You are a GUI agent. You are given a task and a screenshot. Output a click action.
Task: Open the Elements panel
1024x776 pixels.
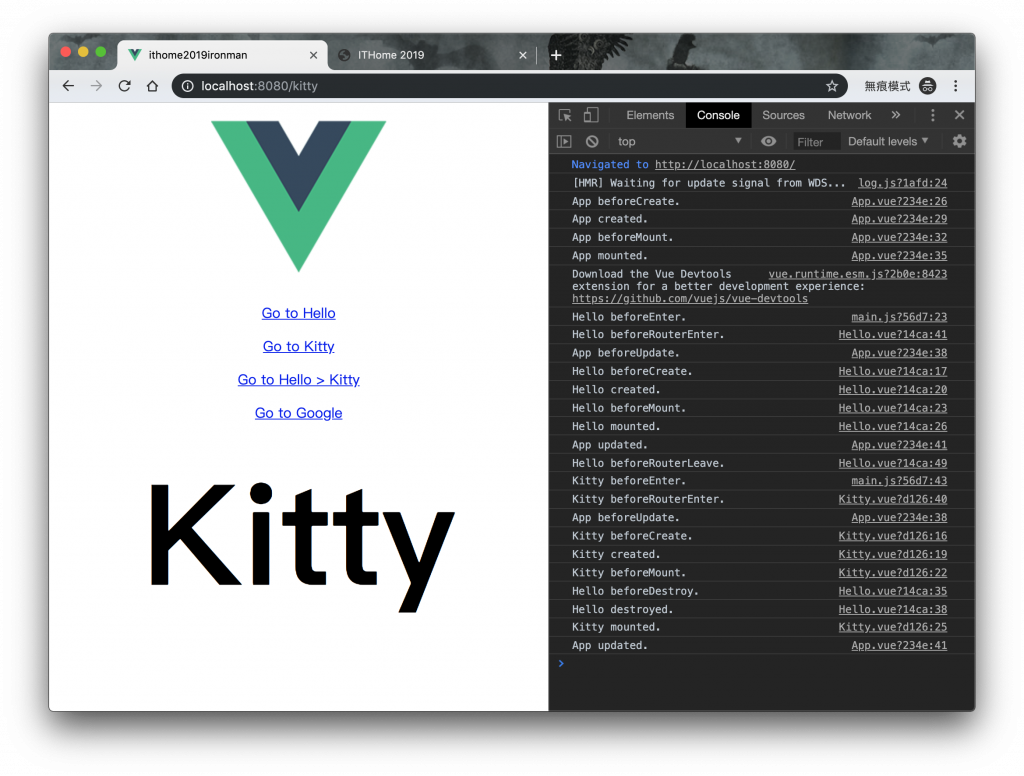pos(650,115)
